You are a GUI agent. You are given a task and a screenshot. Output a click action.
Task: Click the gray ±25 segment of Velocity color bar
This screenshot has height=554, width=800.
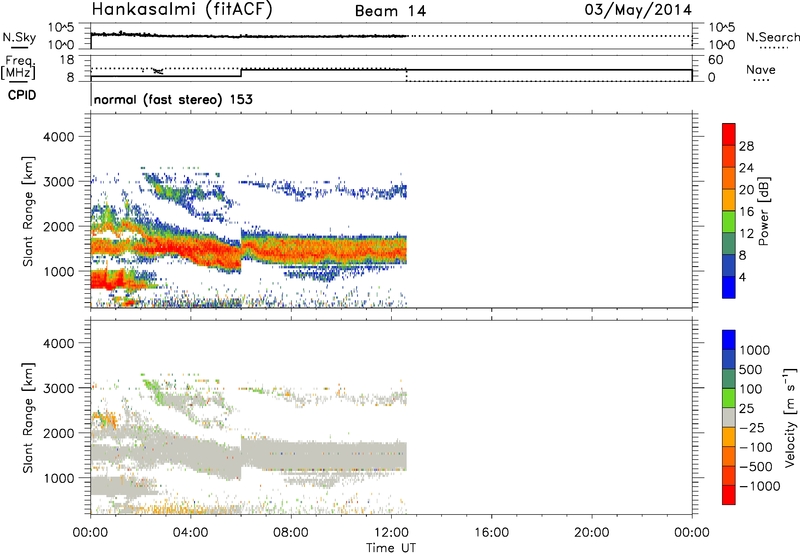729,417
